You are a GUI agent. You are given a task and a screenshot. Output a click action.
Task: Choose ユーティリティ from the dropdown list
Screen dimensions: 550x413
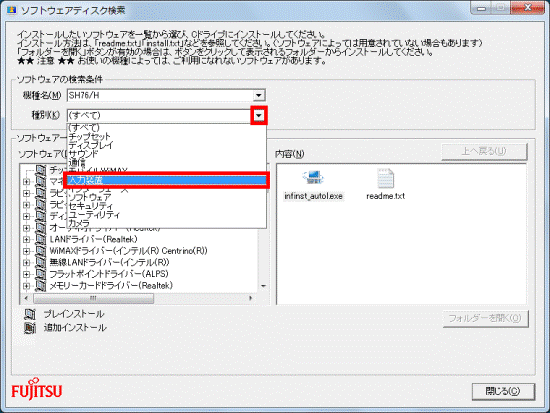pos(166,215)
